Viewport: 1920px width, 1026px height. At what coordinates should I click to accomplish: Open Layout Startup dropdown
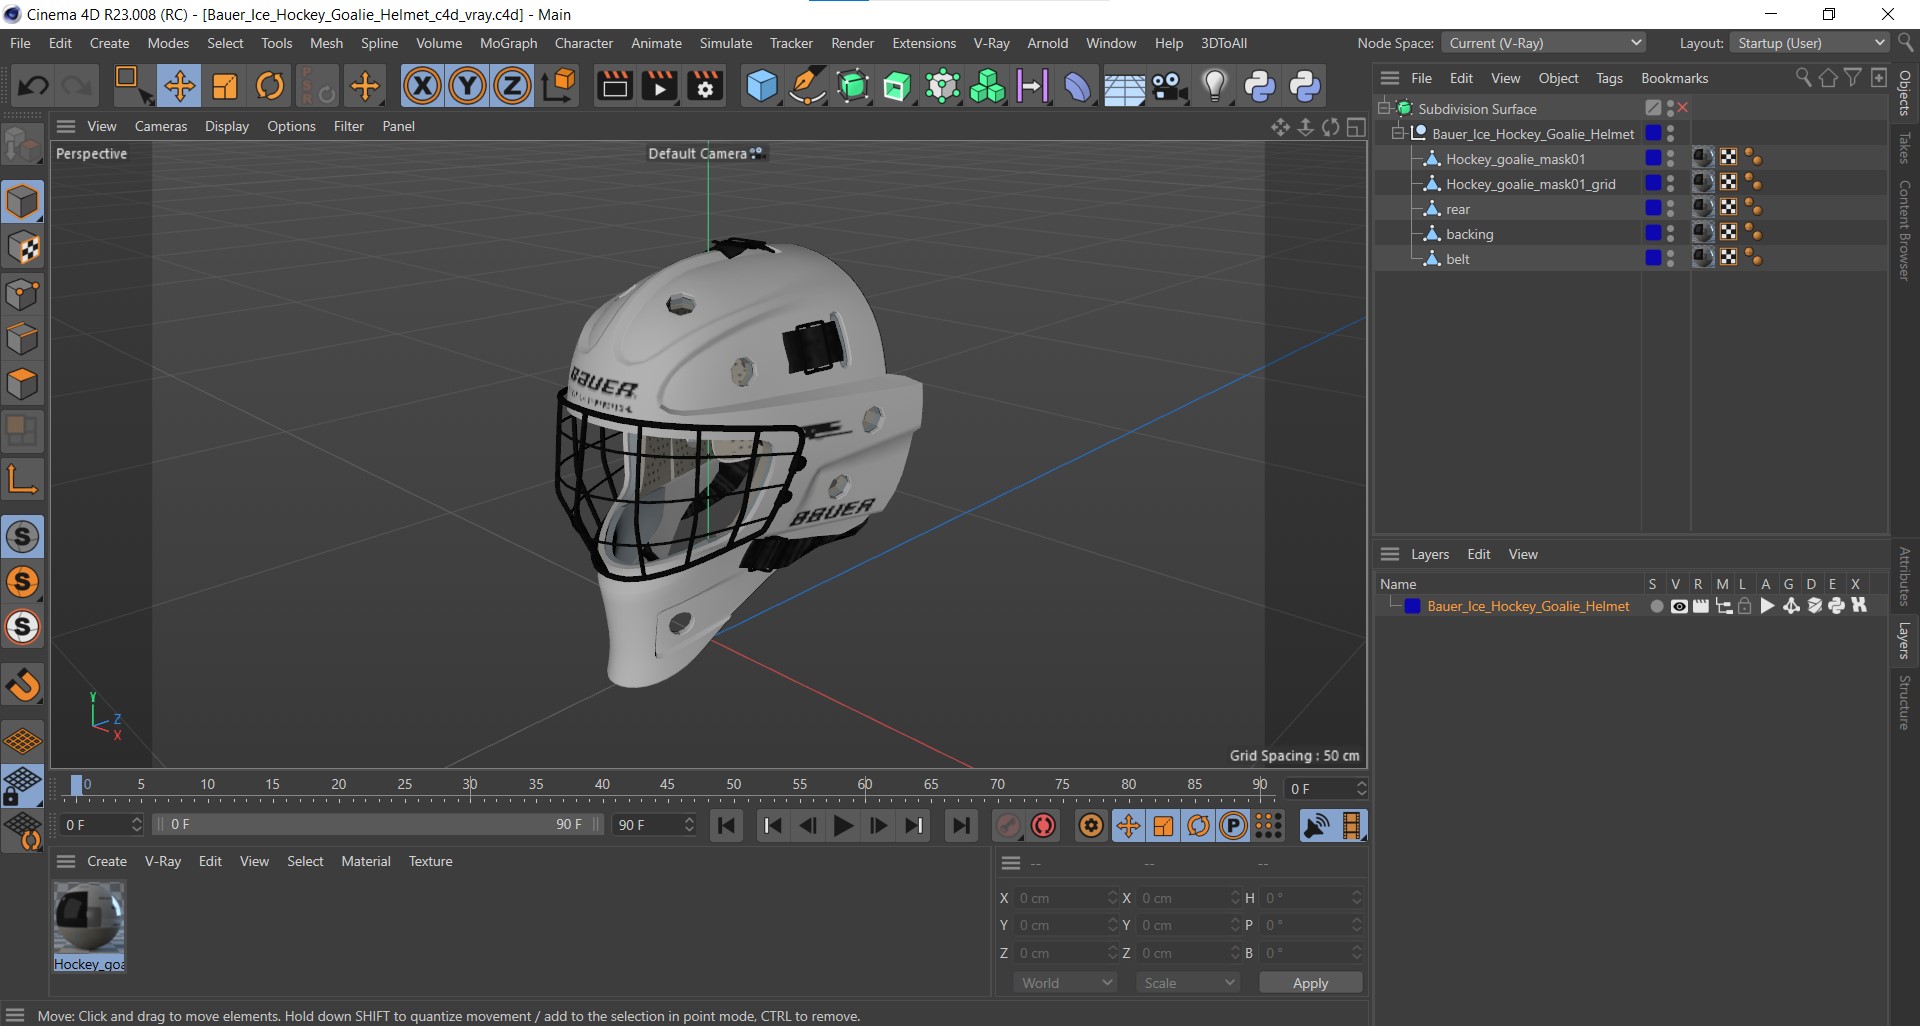click(x=1810, y=43)
